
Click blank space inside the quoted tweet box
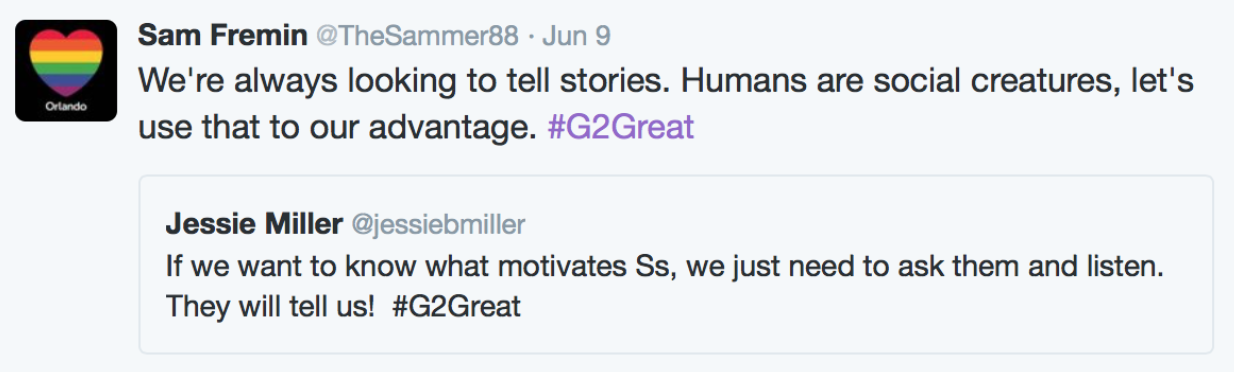point(860,310)
